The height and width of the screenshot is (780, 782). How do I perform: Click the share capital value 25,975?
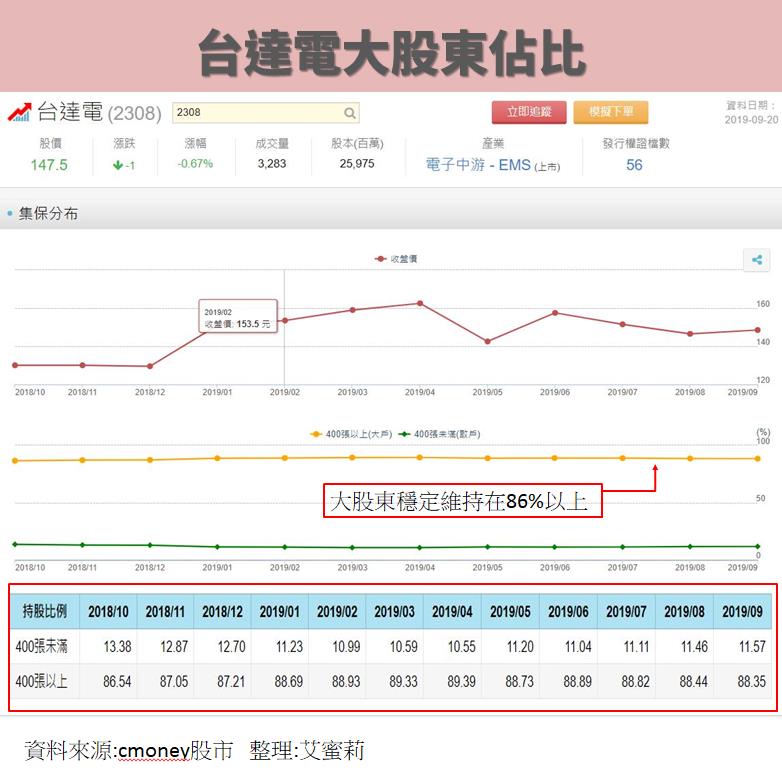[x=357, y=164]
